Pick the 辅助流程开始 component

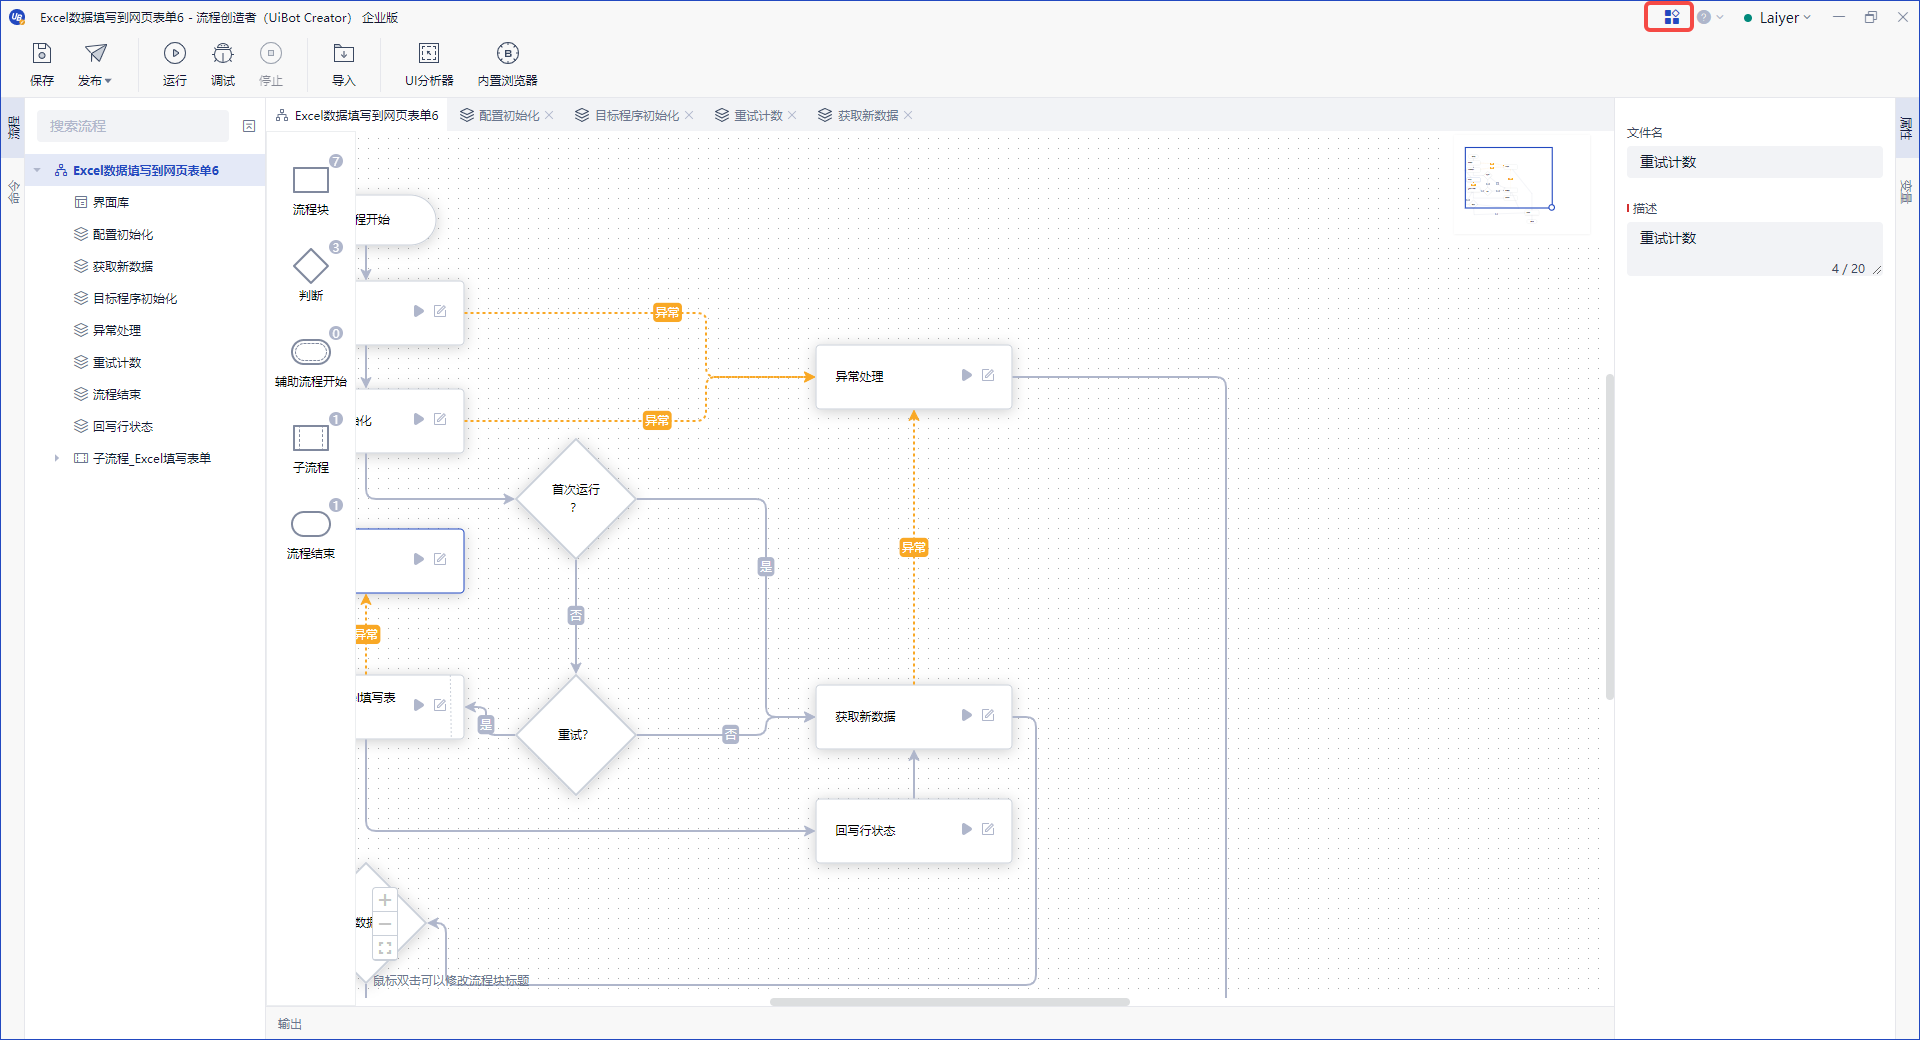(311, 361)
